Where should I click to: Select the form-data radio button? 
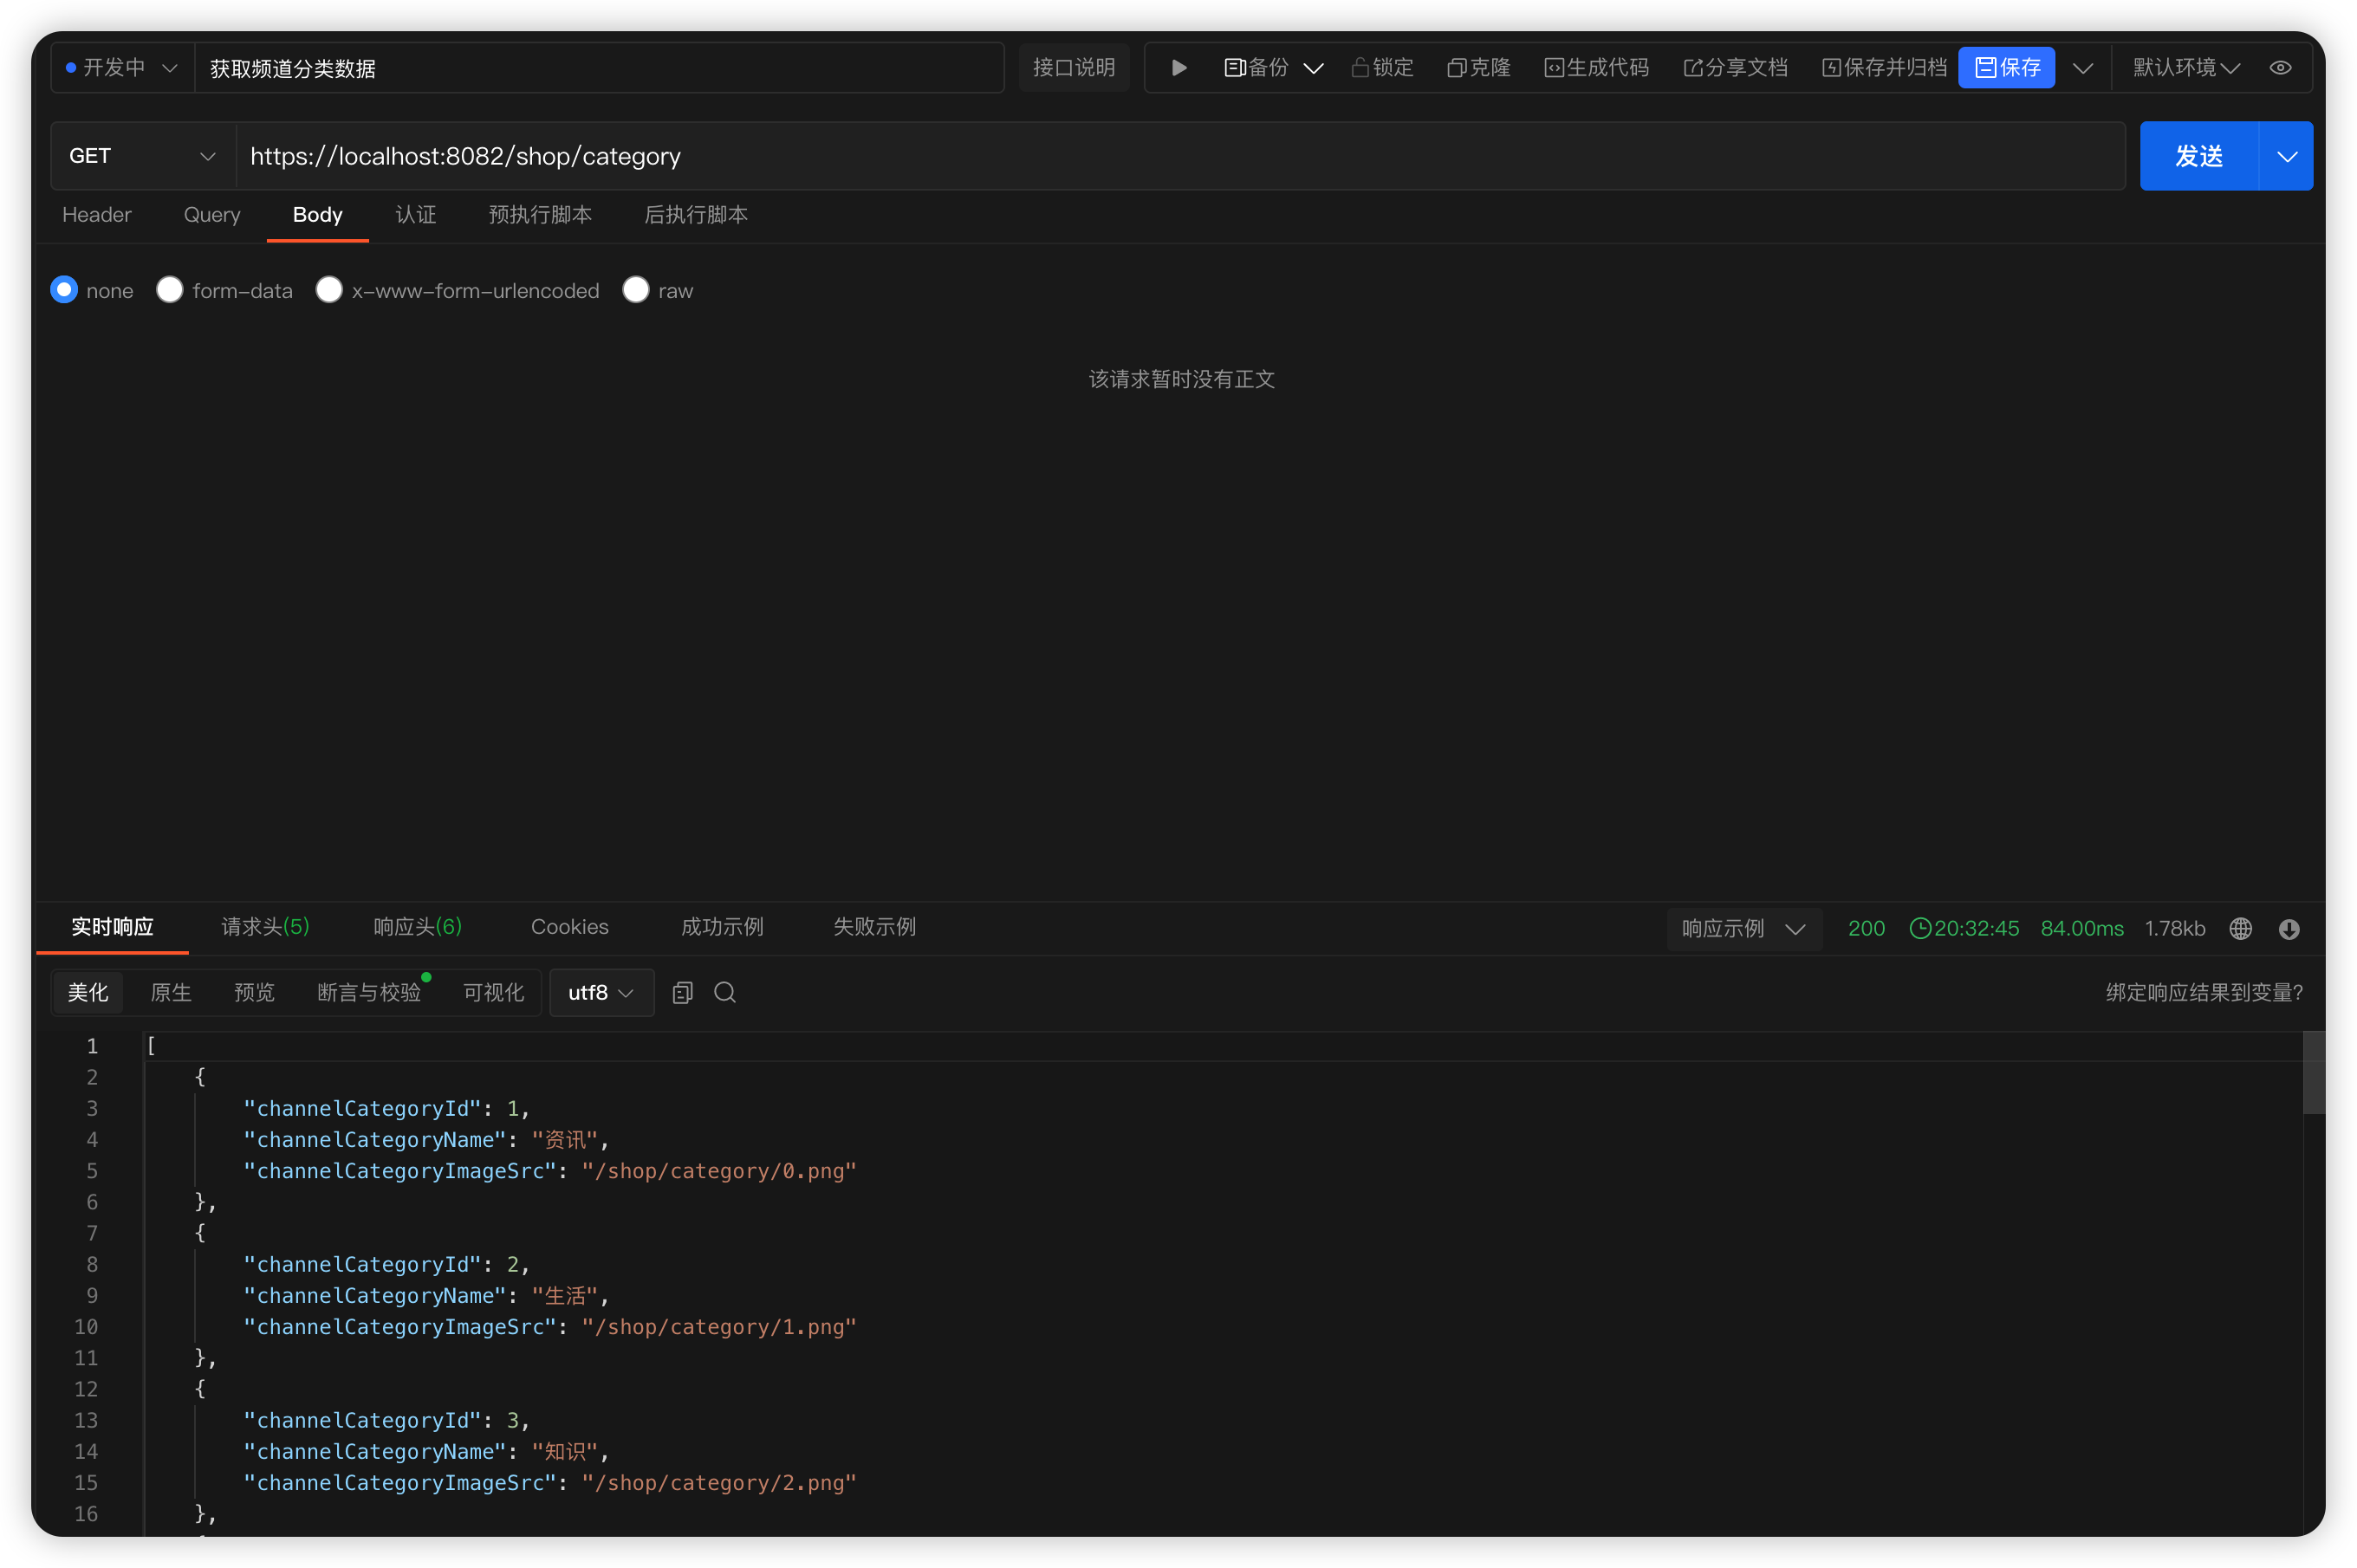click(170, 290)
